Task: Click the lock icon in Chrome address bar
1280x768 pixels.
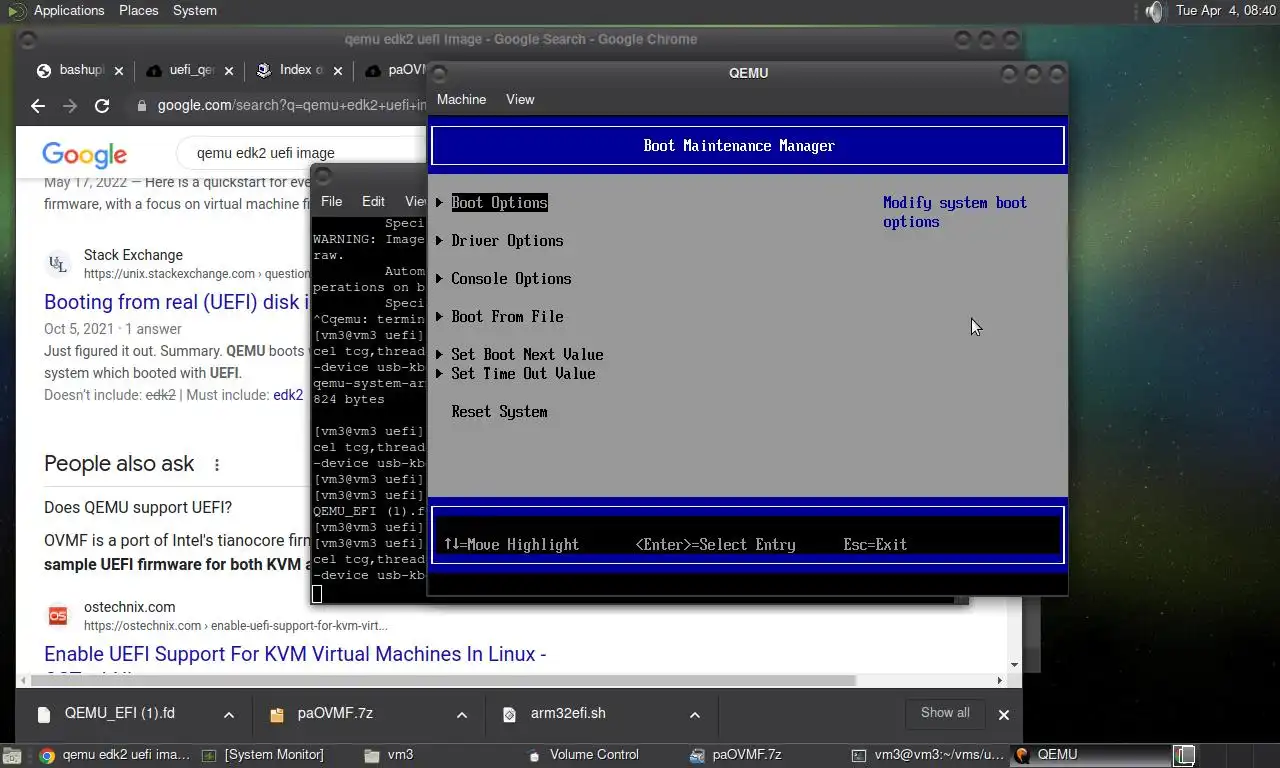Action: click(142, 105)
